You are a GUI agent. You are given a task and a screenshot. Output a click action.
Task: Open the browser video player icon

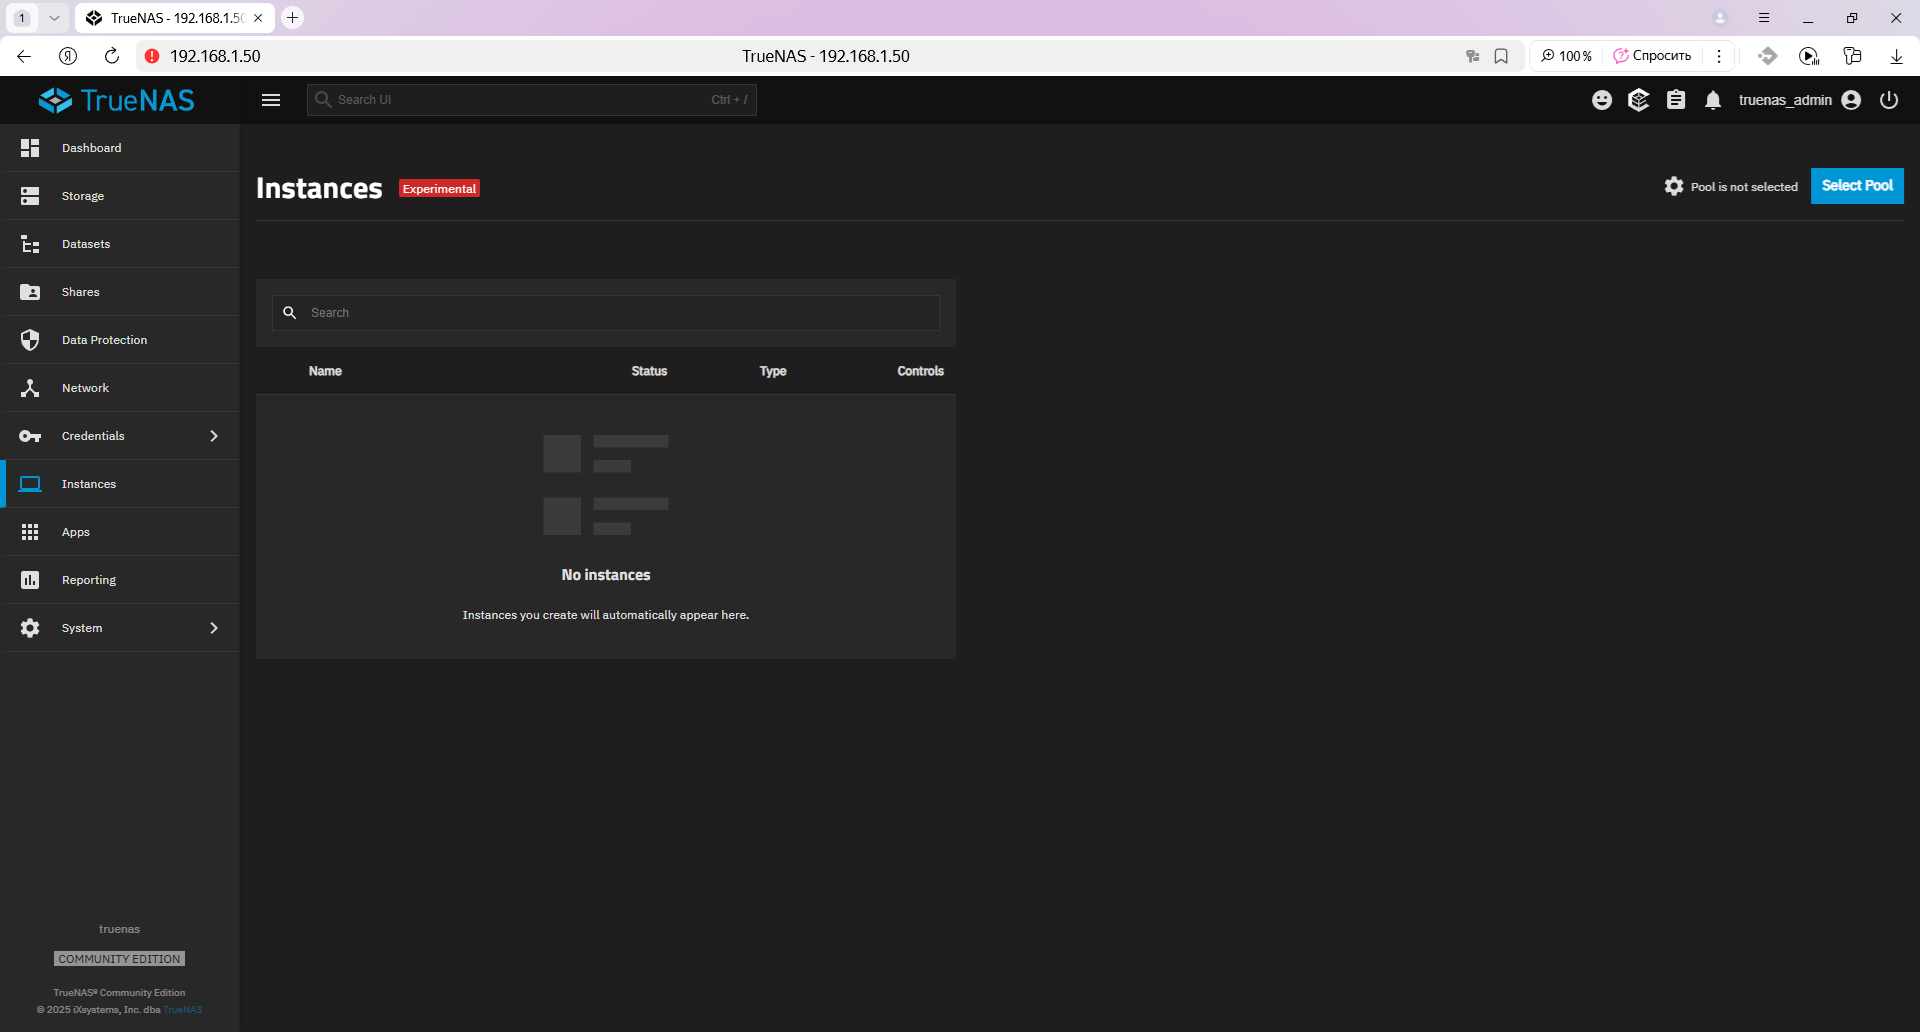click(x=1809, y=56)
